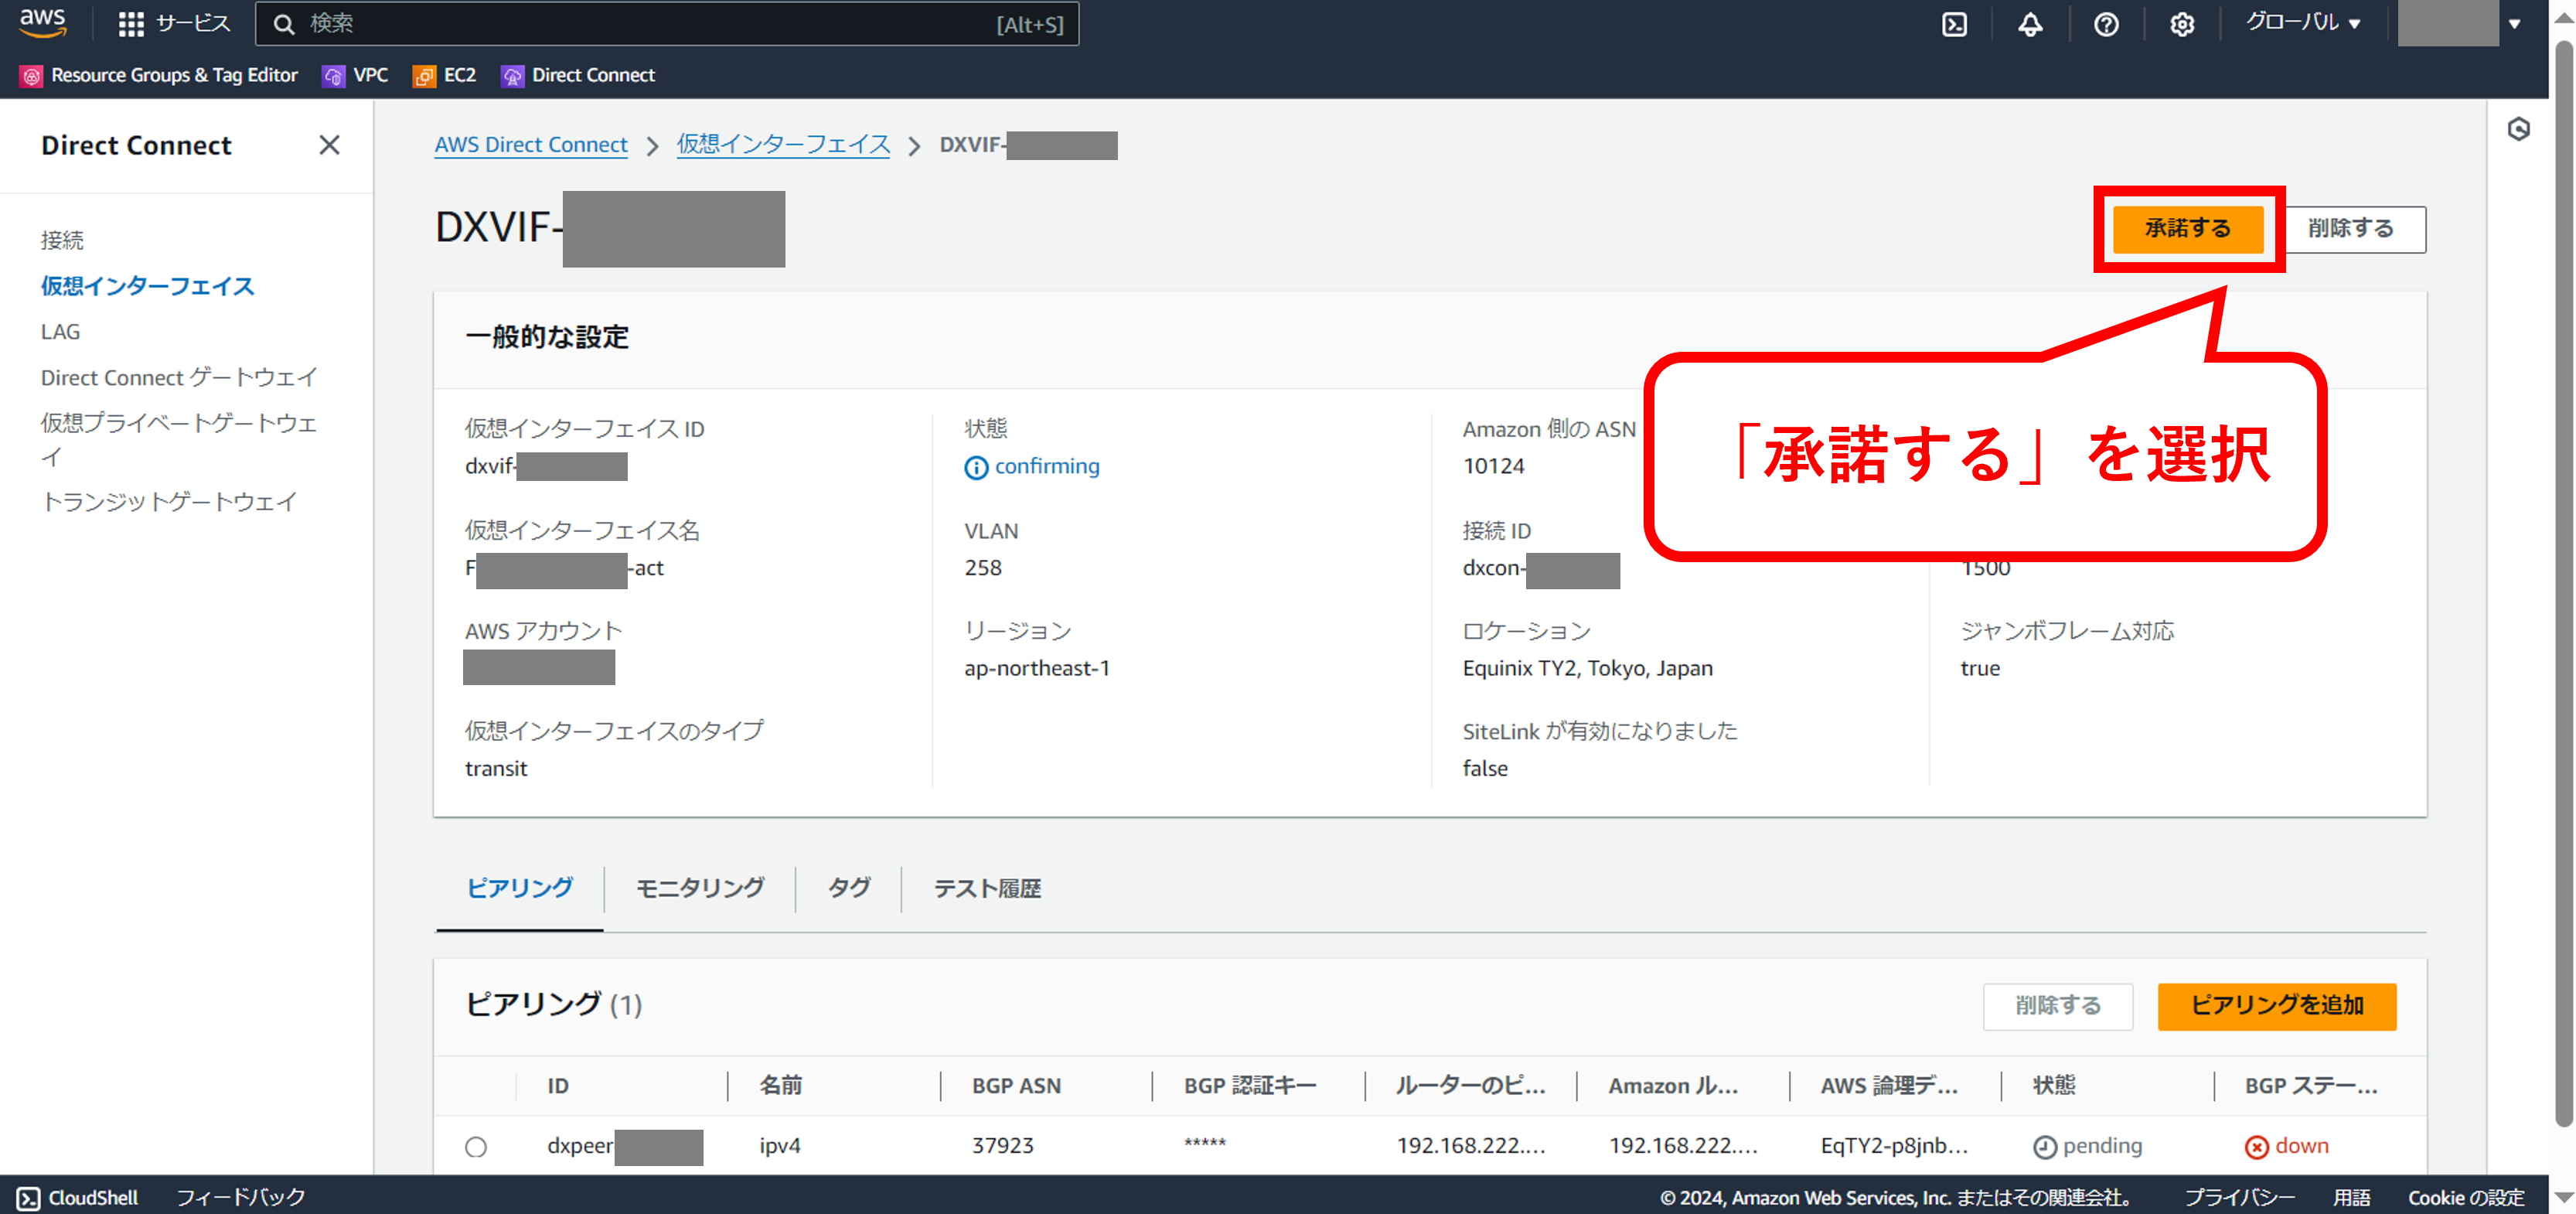2576x1214 pixels.
Task: Open 仮想プライベートゲートウェイ in navigation
Action: coord(179,439)
